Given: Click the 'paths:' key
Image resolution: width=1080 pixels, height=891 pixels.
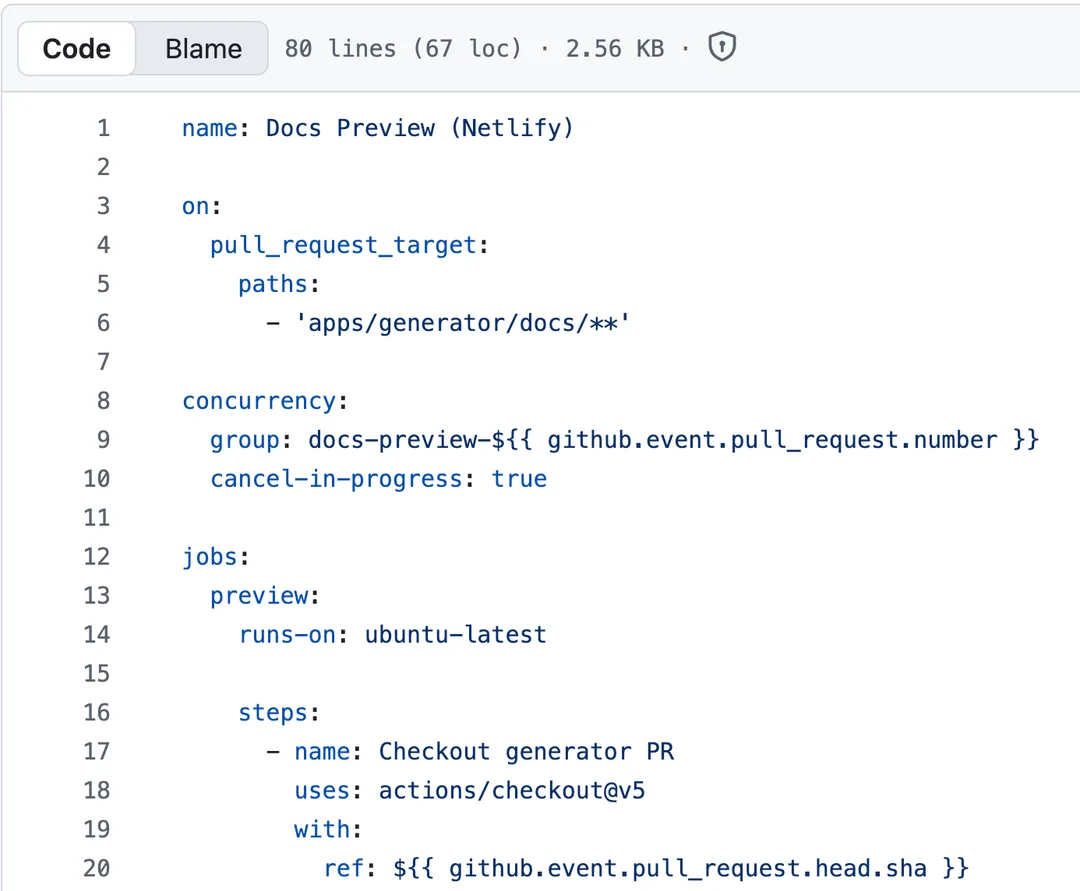Looking at the screenshot, I should pos(279,284).
